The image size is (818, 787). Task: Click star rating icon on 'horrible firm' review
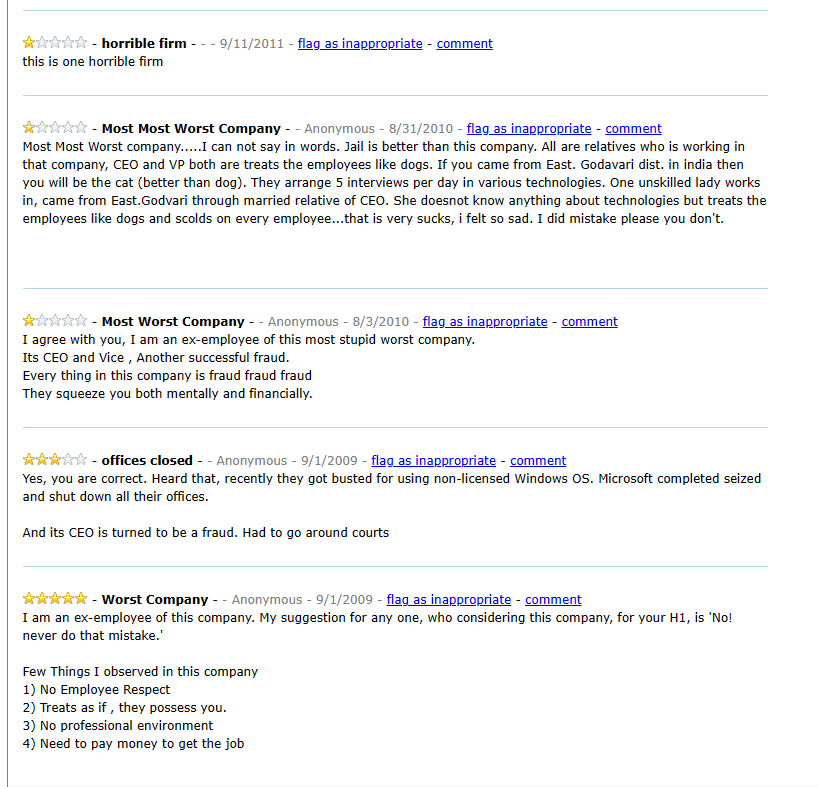click(x=55, y=43)
